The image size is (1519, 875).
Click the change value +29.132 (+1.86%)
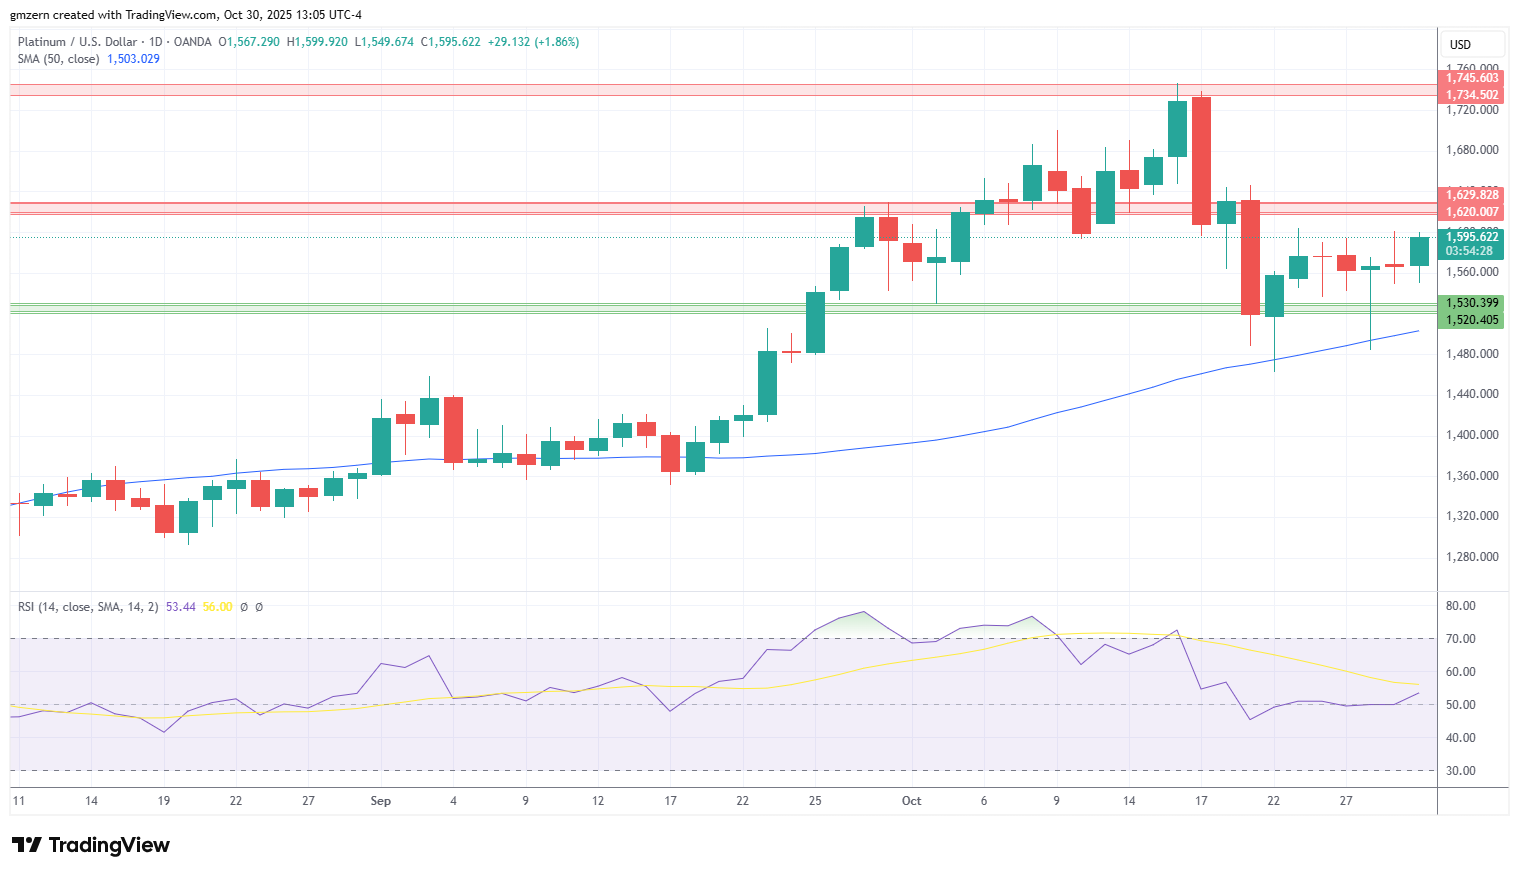click(x=533, y=42)
